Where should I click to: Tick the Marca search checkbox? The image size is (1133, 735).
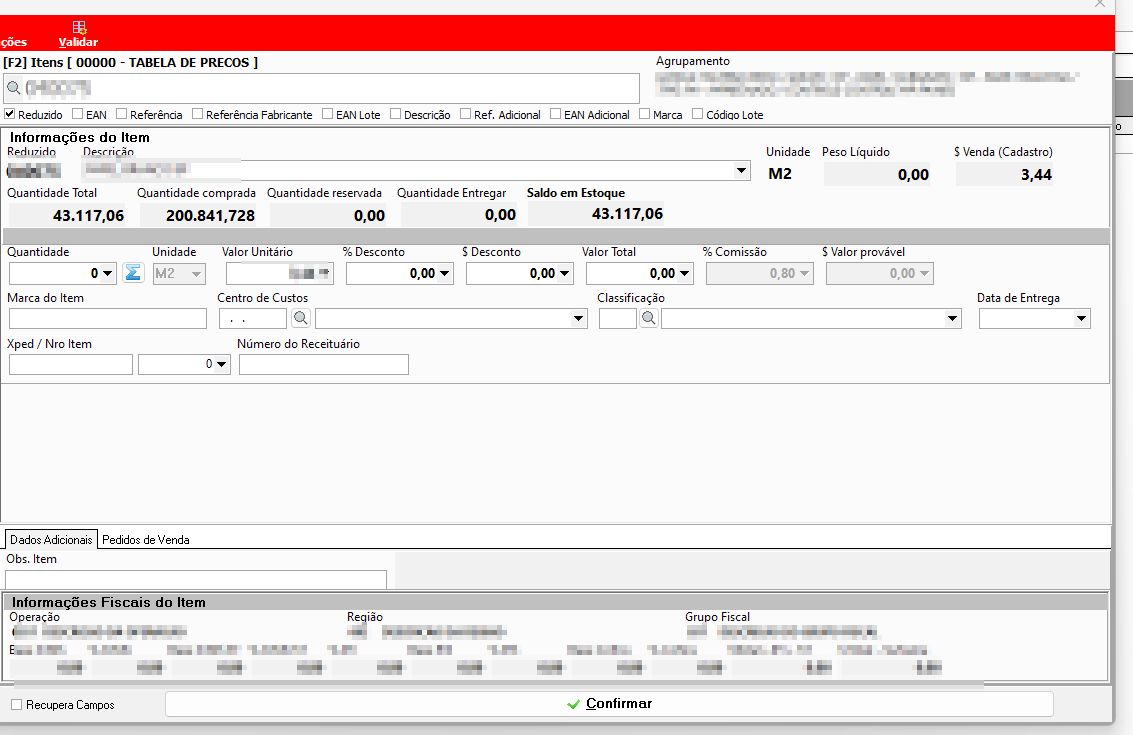[645, 114]
